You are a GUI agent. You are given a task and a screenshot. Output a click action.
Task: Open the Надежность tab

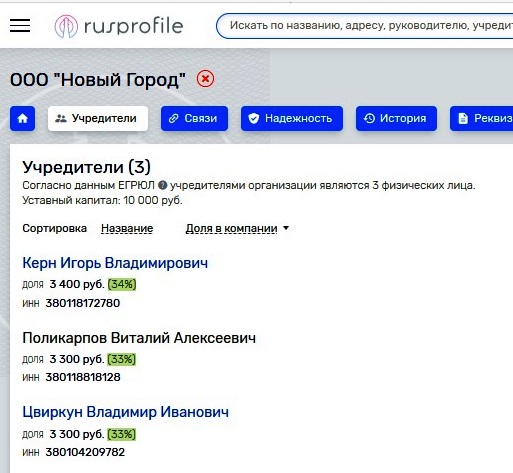[292, 118]
